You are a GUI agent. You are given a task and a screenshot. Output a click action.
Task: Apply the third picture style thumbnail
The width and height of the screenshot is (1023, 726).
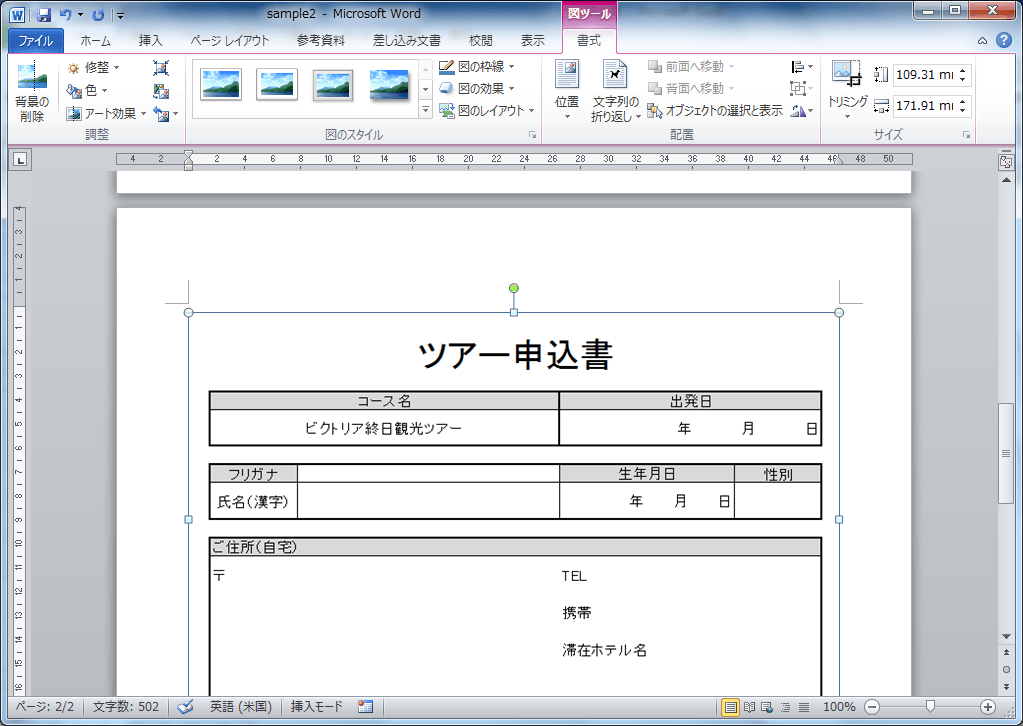pos(333,85)
